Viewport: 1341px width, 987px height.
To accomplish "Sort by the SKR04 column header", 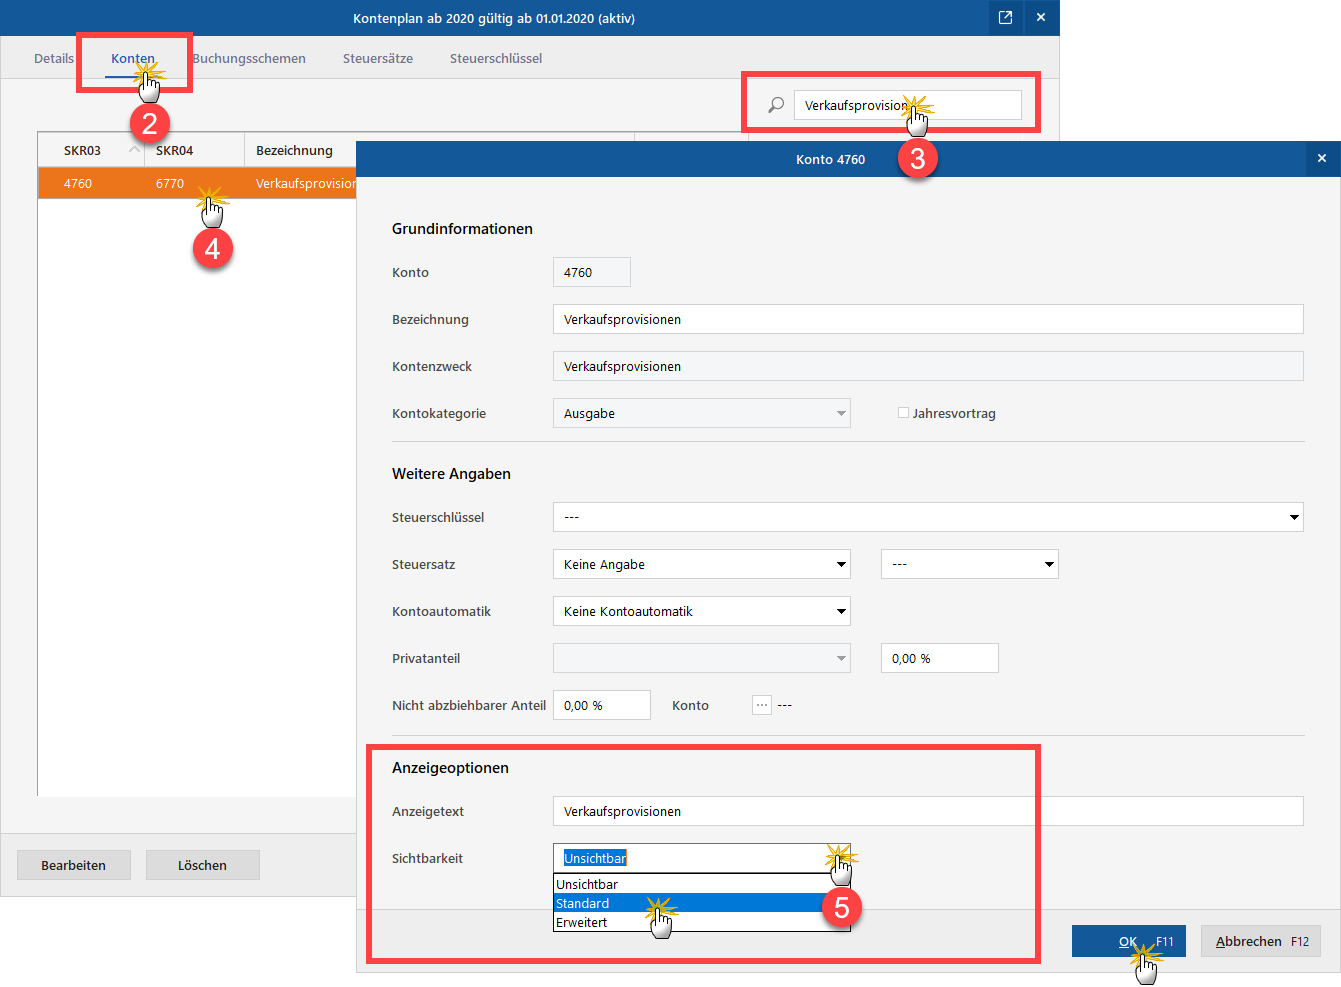I will click(x=195, y=150).
